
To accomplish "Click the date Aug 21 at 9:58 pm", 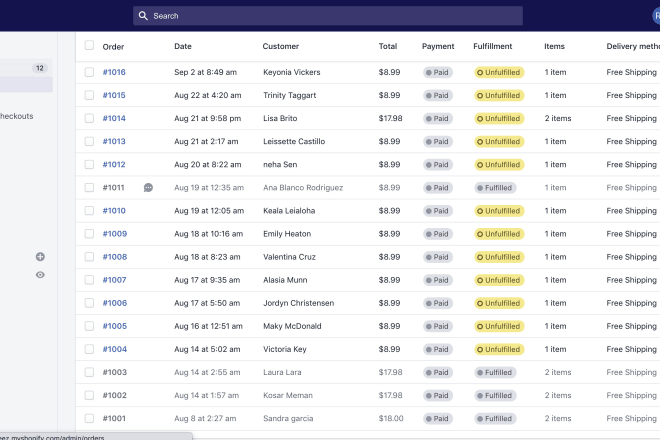I will 208,118.
